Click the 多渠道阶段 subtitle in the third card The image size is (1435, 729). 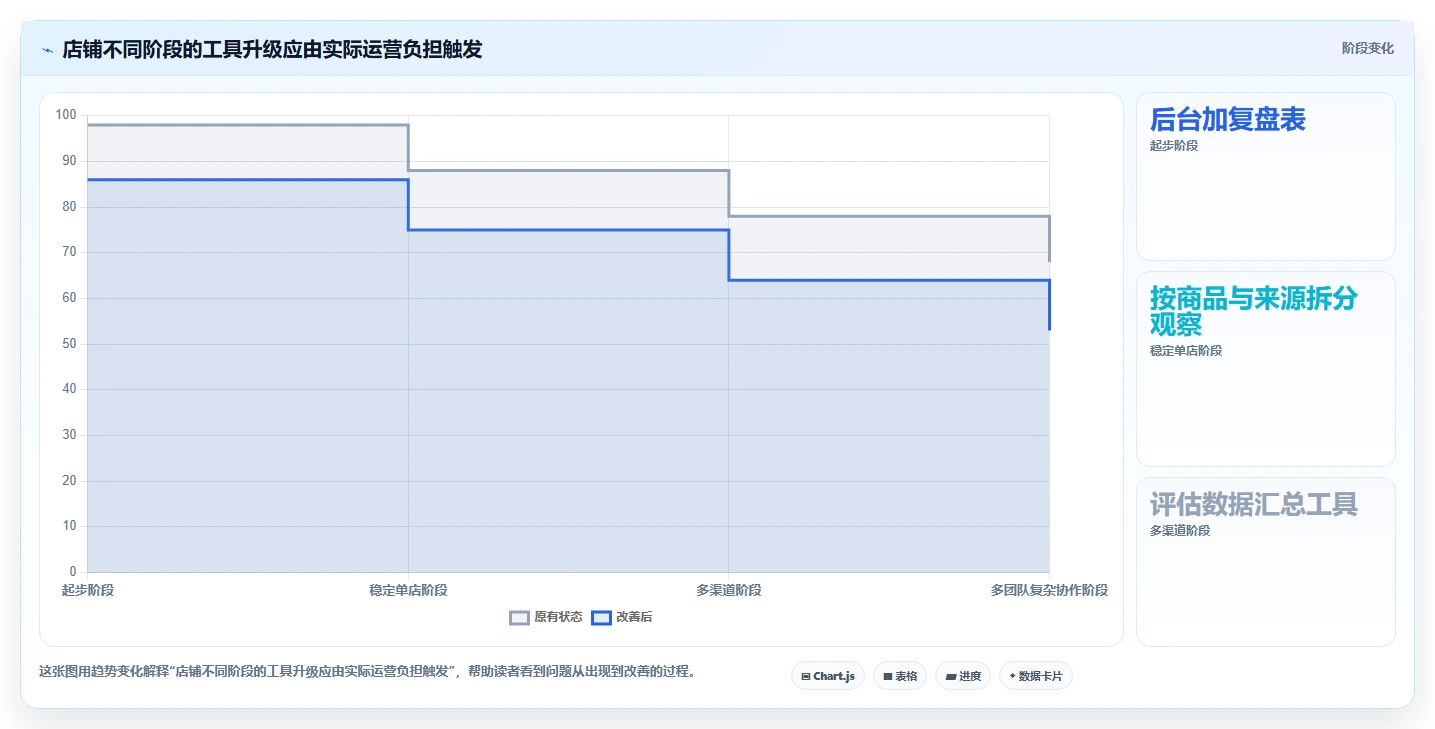click(1180, 530)
